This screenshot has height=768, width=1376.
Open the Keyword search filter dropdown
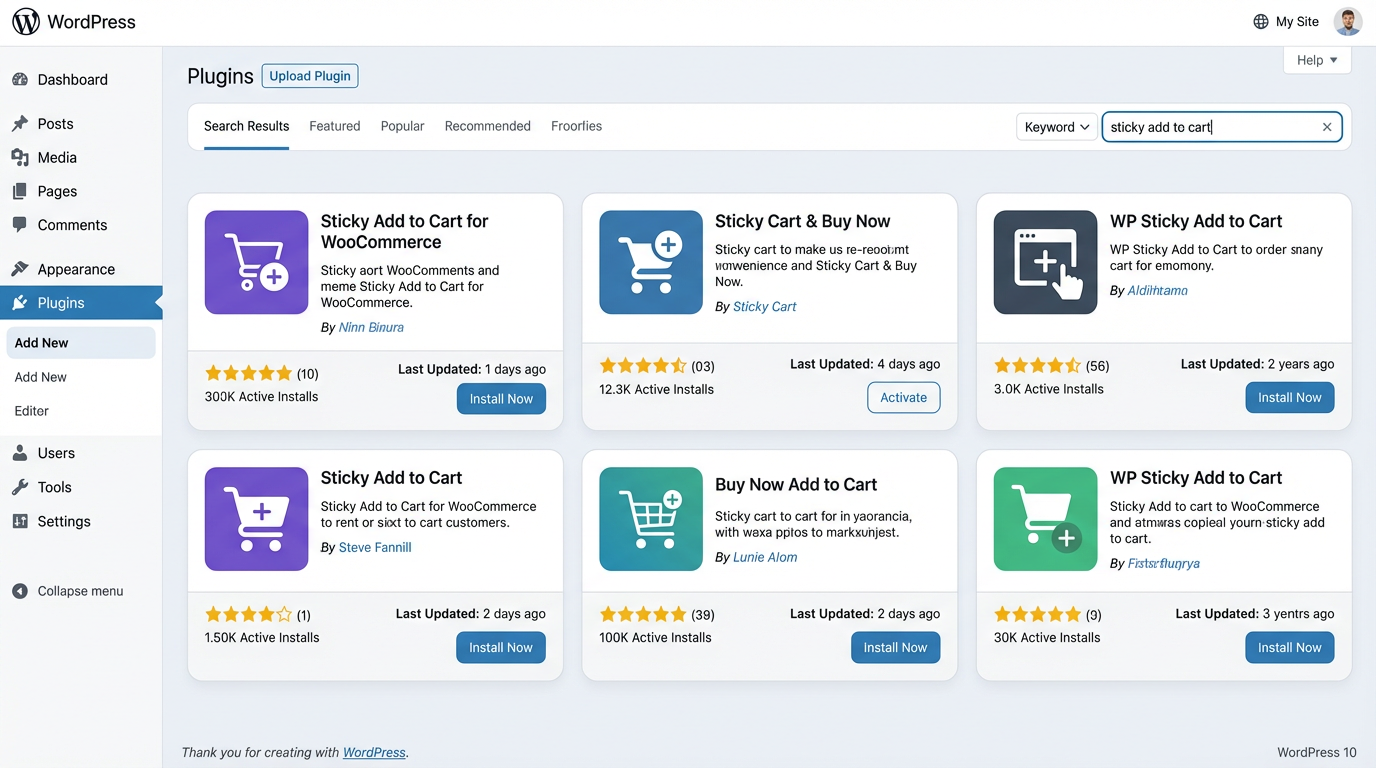pyautogui.click(x=1056, y=127)
